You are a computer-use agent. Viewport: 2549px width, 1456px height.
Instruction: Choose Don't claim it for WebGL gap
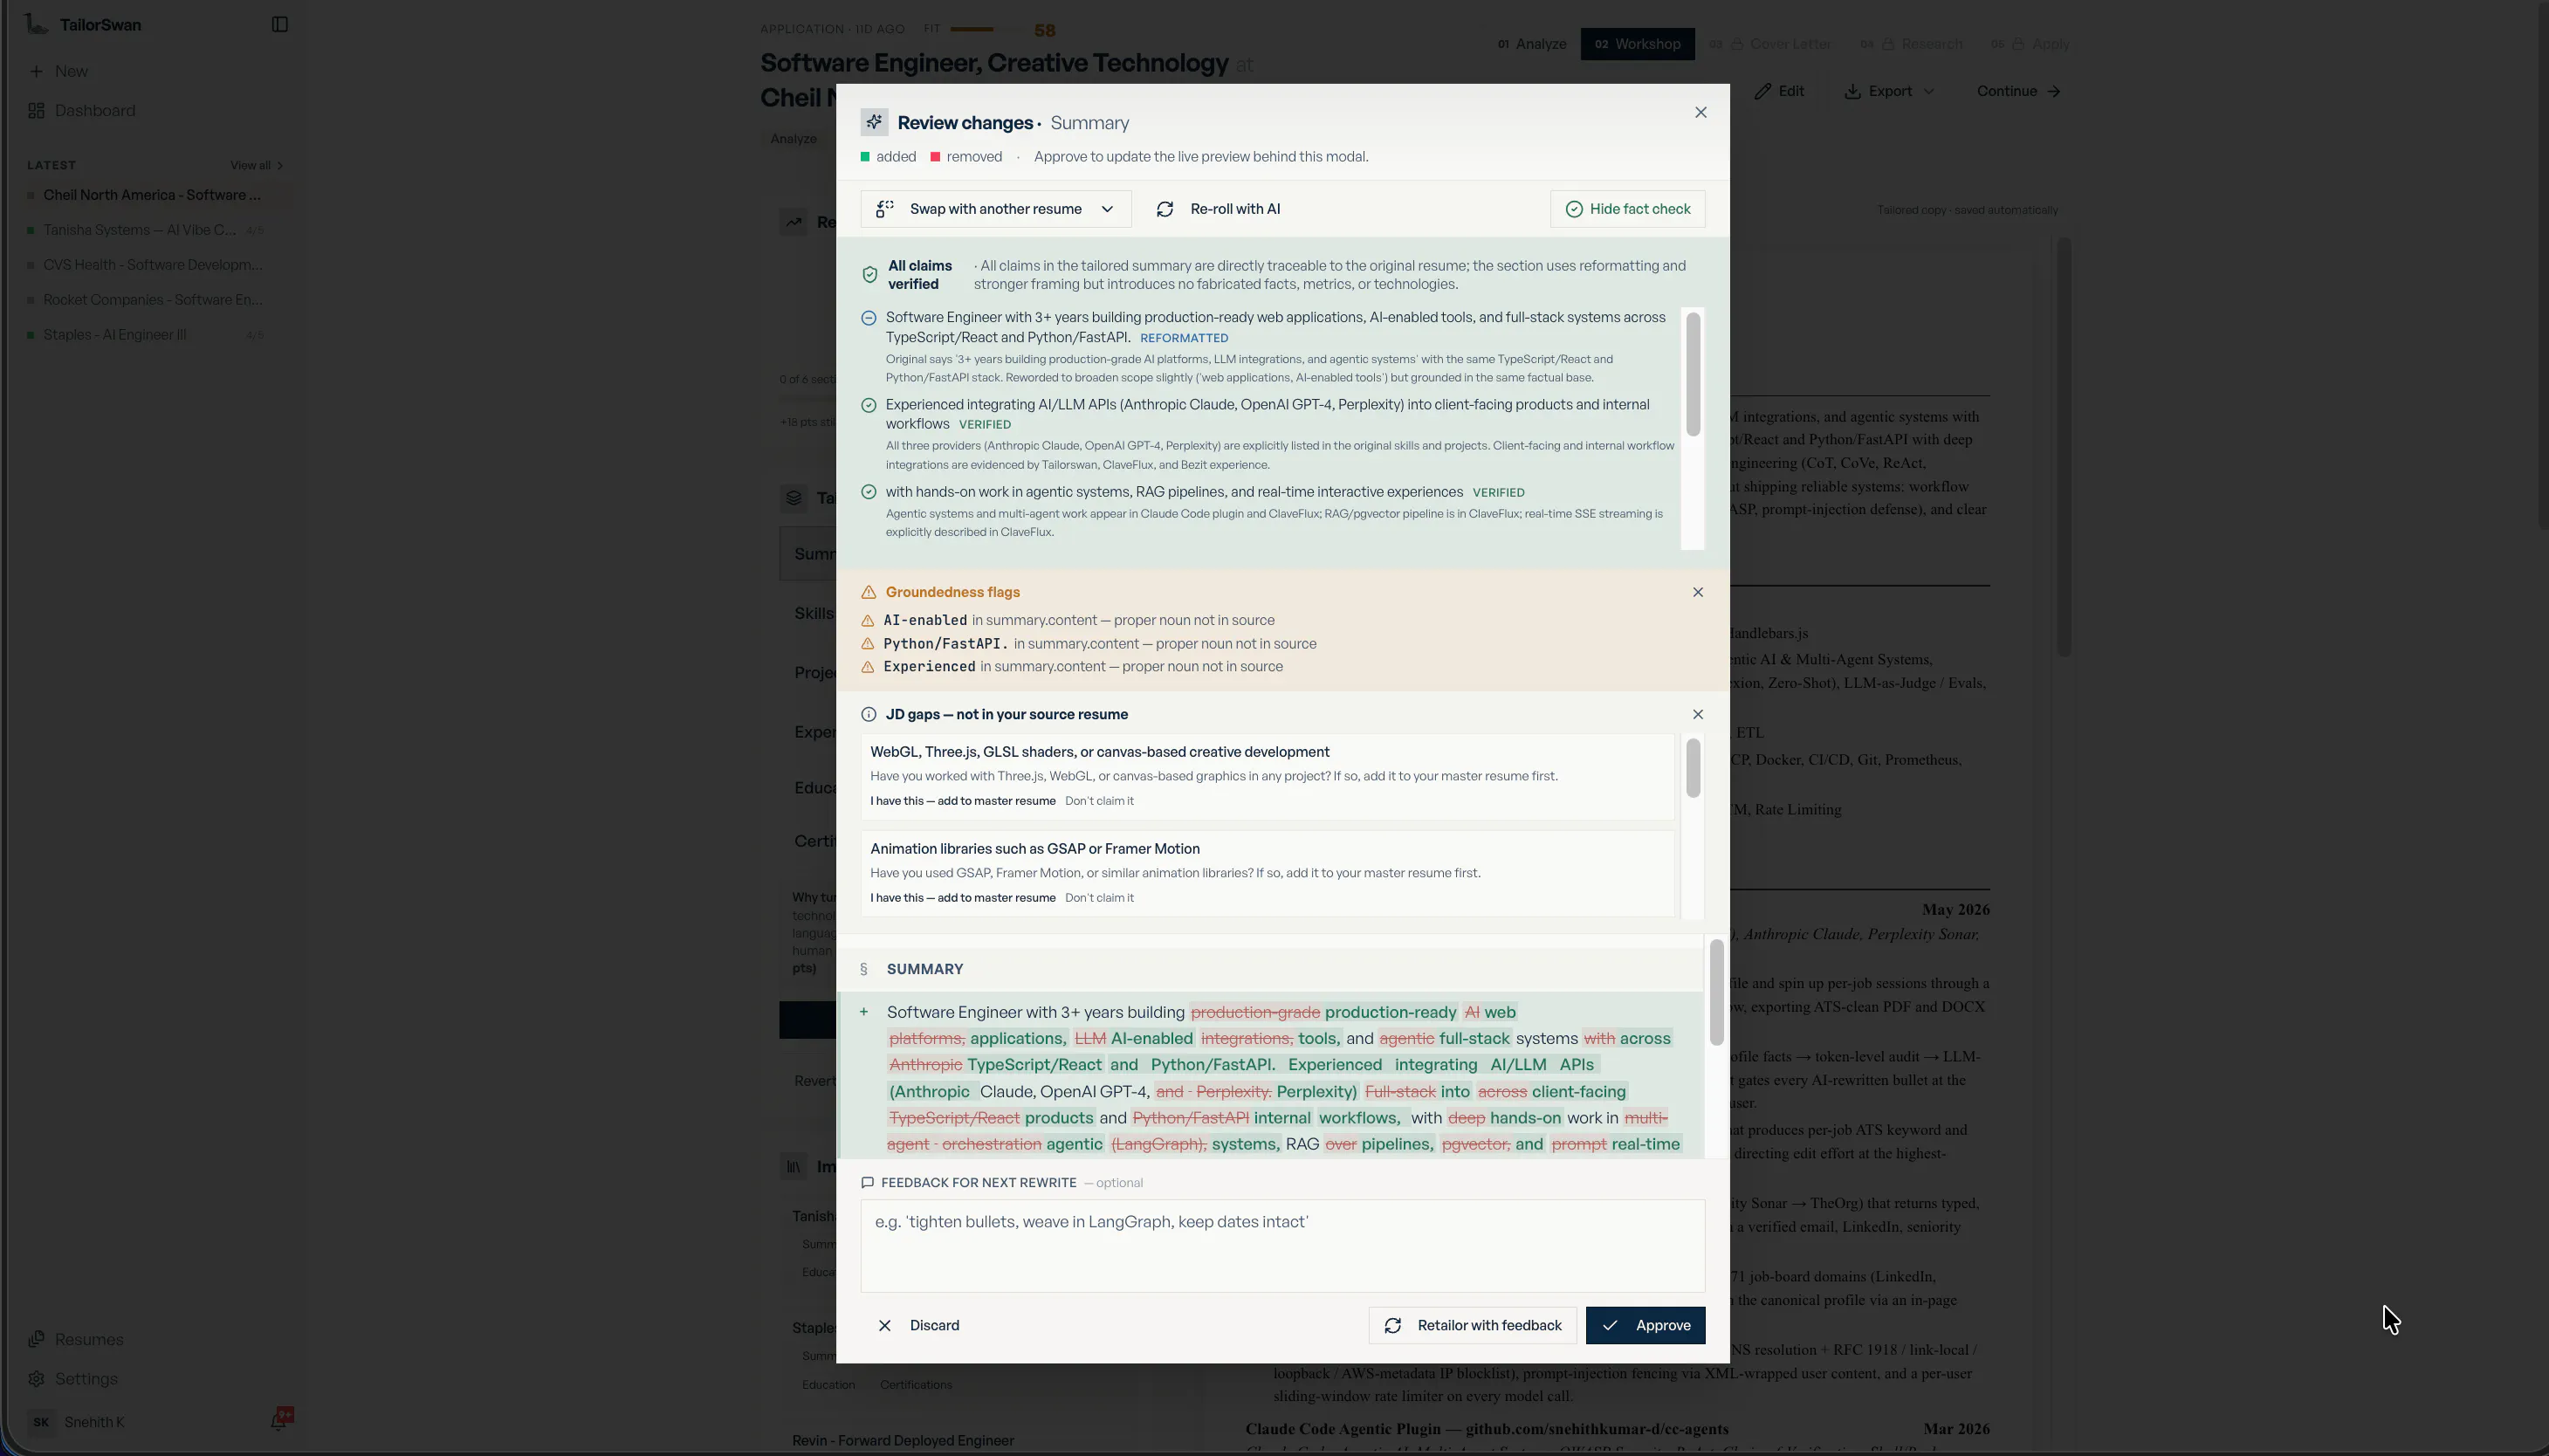tap(1099, 801)
